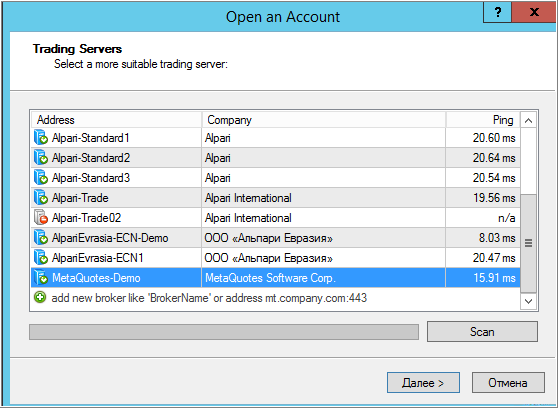Click the 20.47 ms ping value
This screenshot has height=408, width=558.
click(x=494, y=258)
